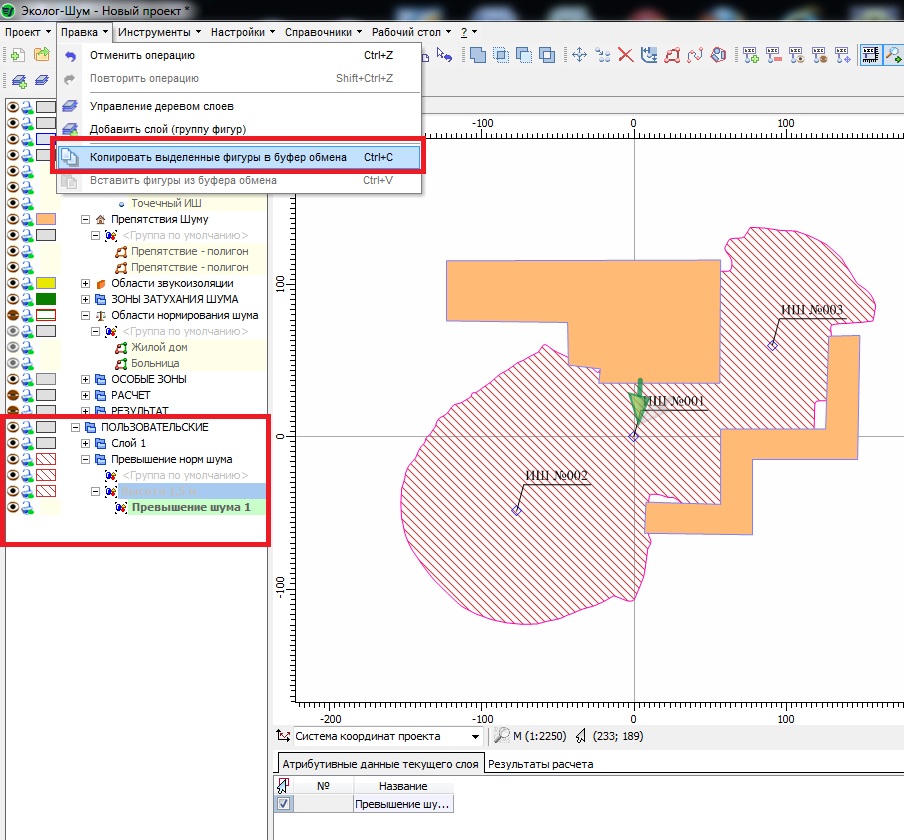
Task: Hide the ЗОНЫ ЗАТУХАНИЯ ШУМА layer via eye
Action: pyautogui.click(x=14, y=299)
